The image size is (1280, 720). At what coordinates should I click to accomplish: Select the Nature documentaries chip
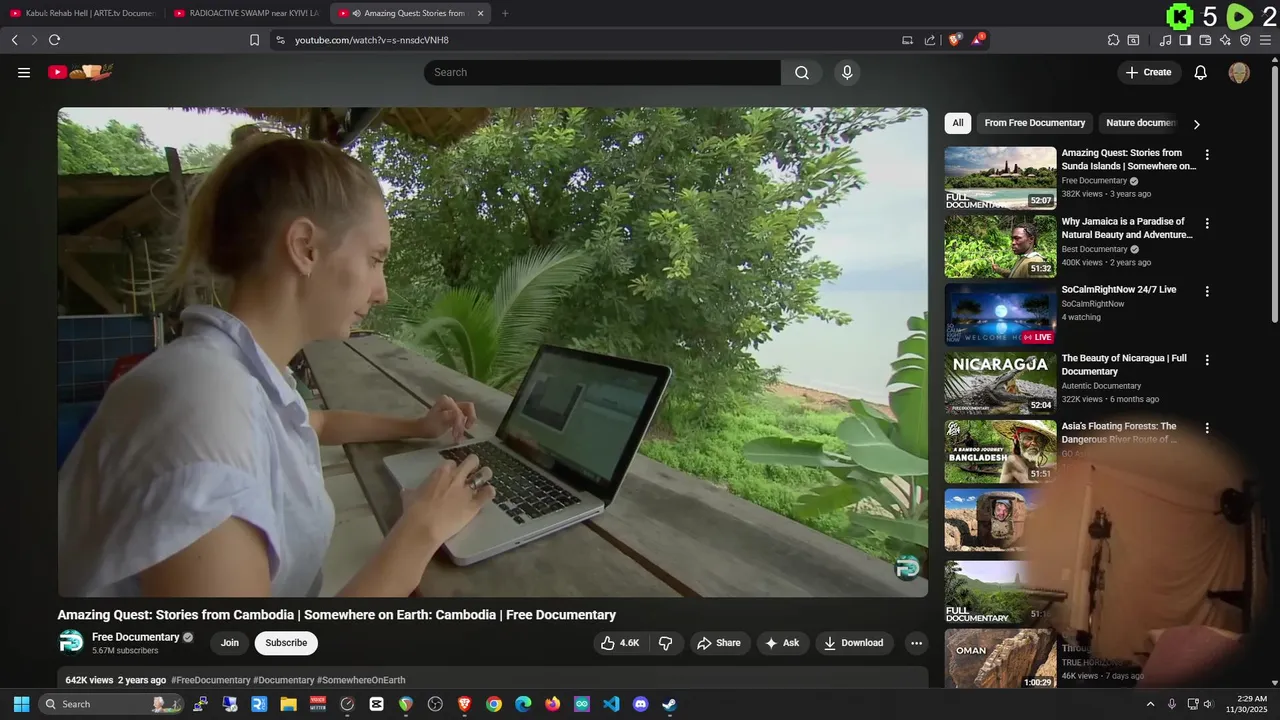tap(1140, 123)
